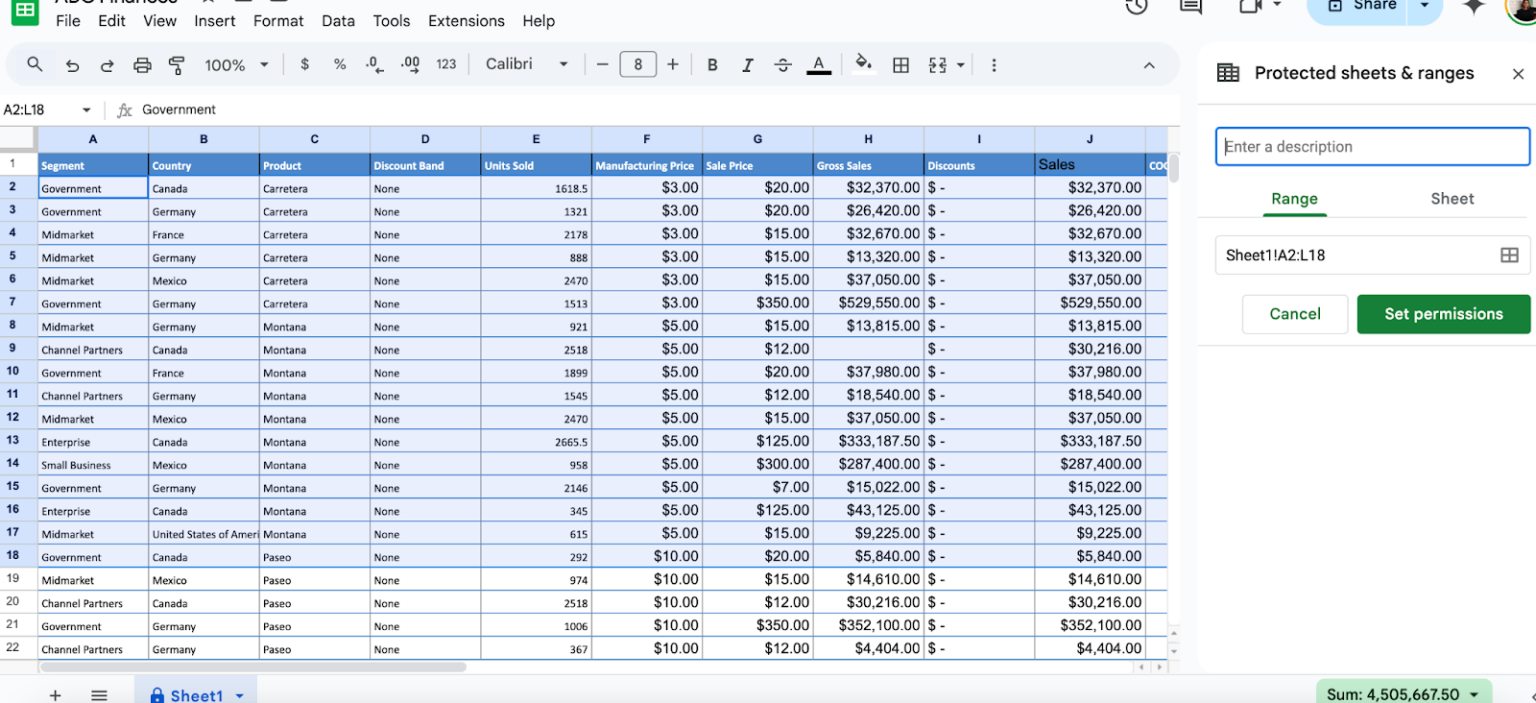The height and width of the screenshot is (703, 1536).
Task: Open version history using the clock icon
Action: [x=1135, y=8]
